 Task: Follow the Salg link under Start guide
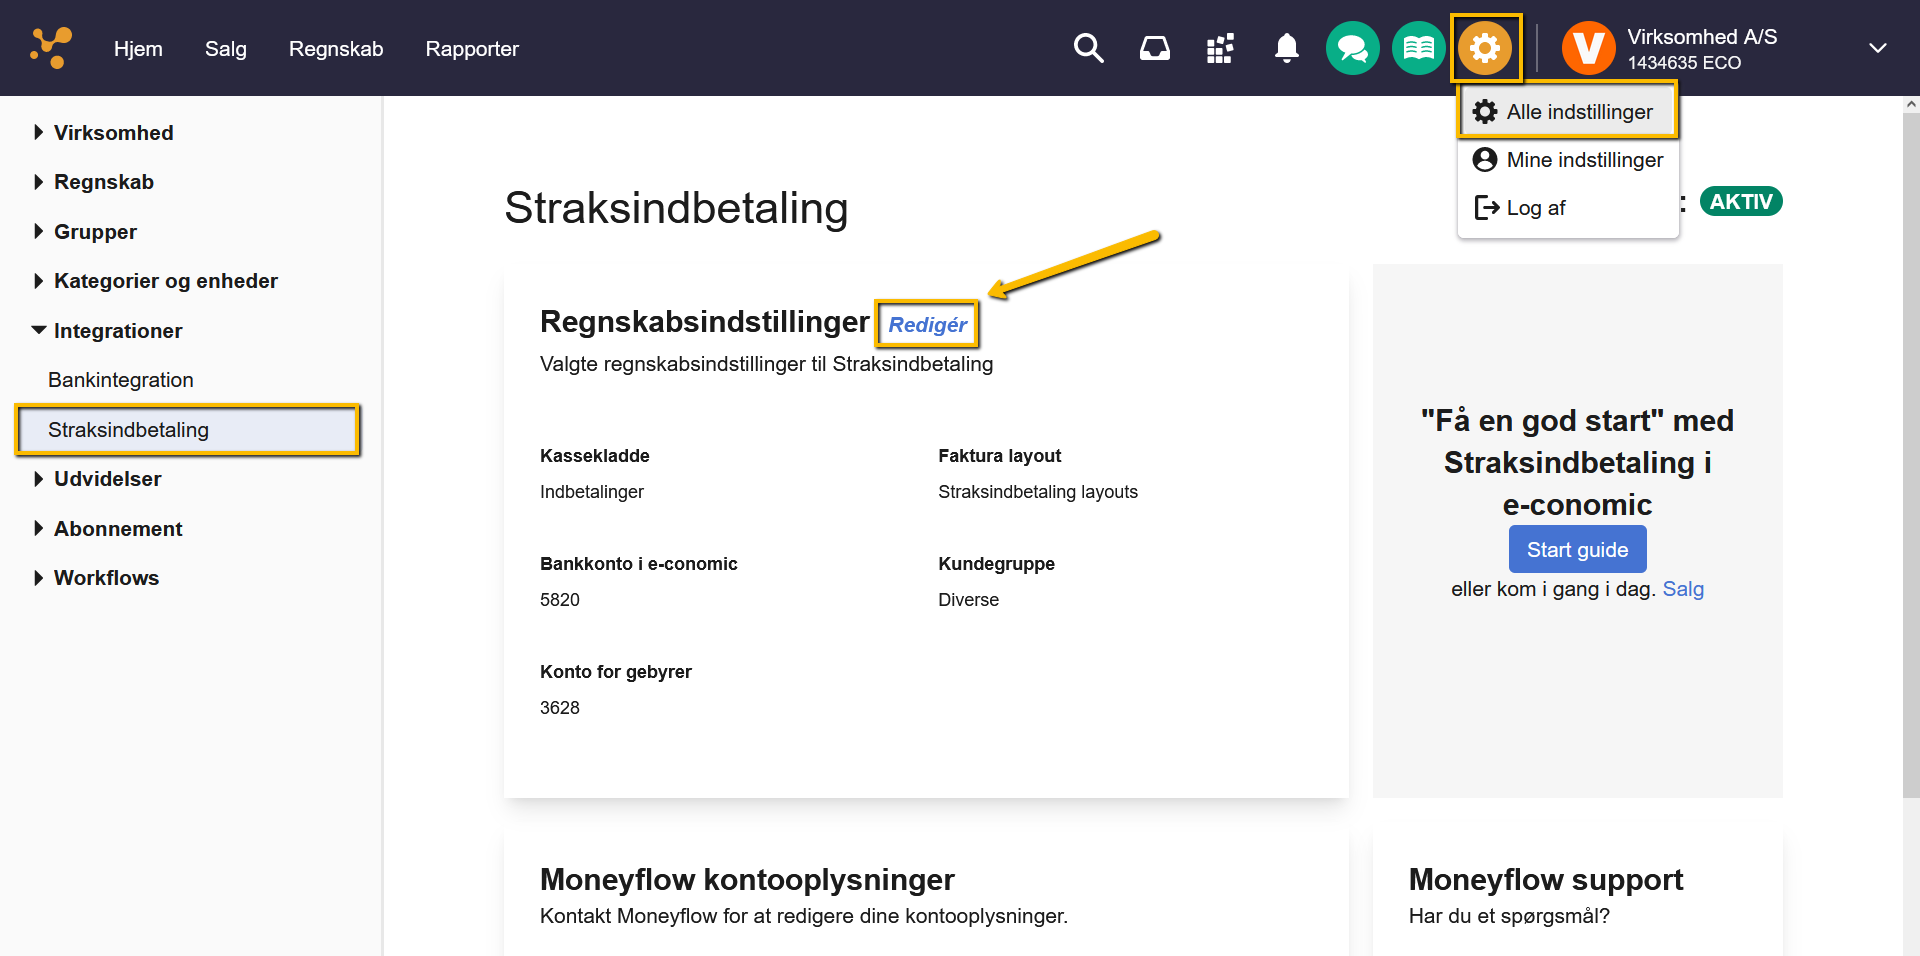(x=1683, y=589)
